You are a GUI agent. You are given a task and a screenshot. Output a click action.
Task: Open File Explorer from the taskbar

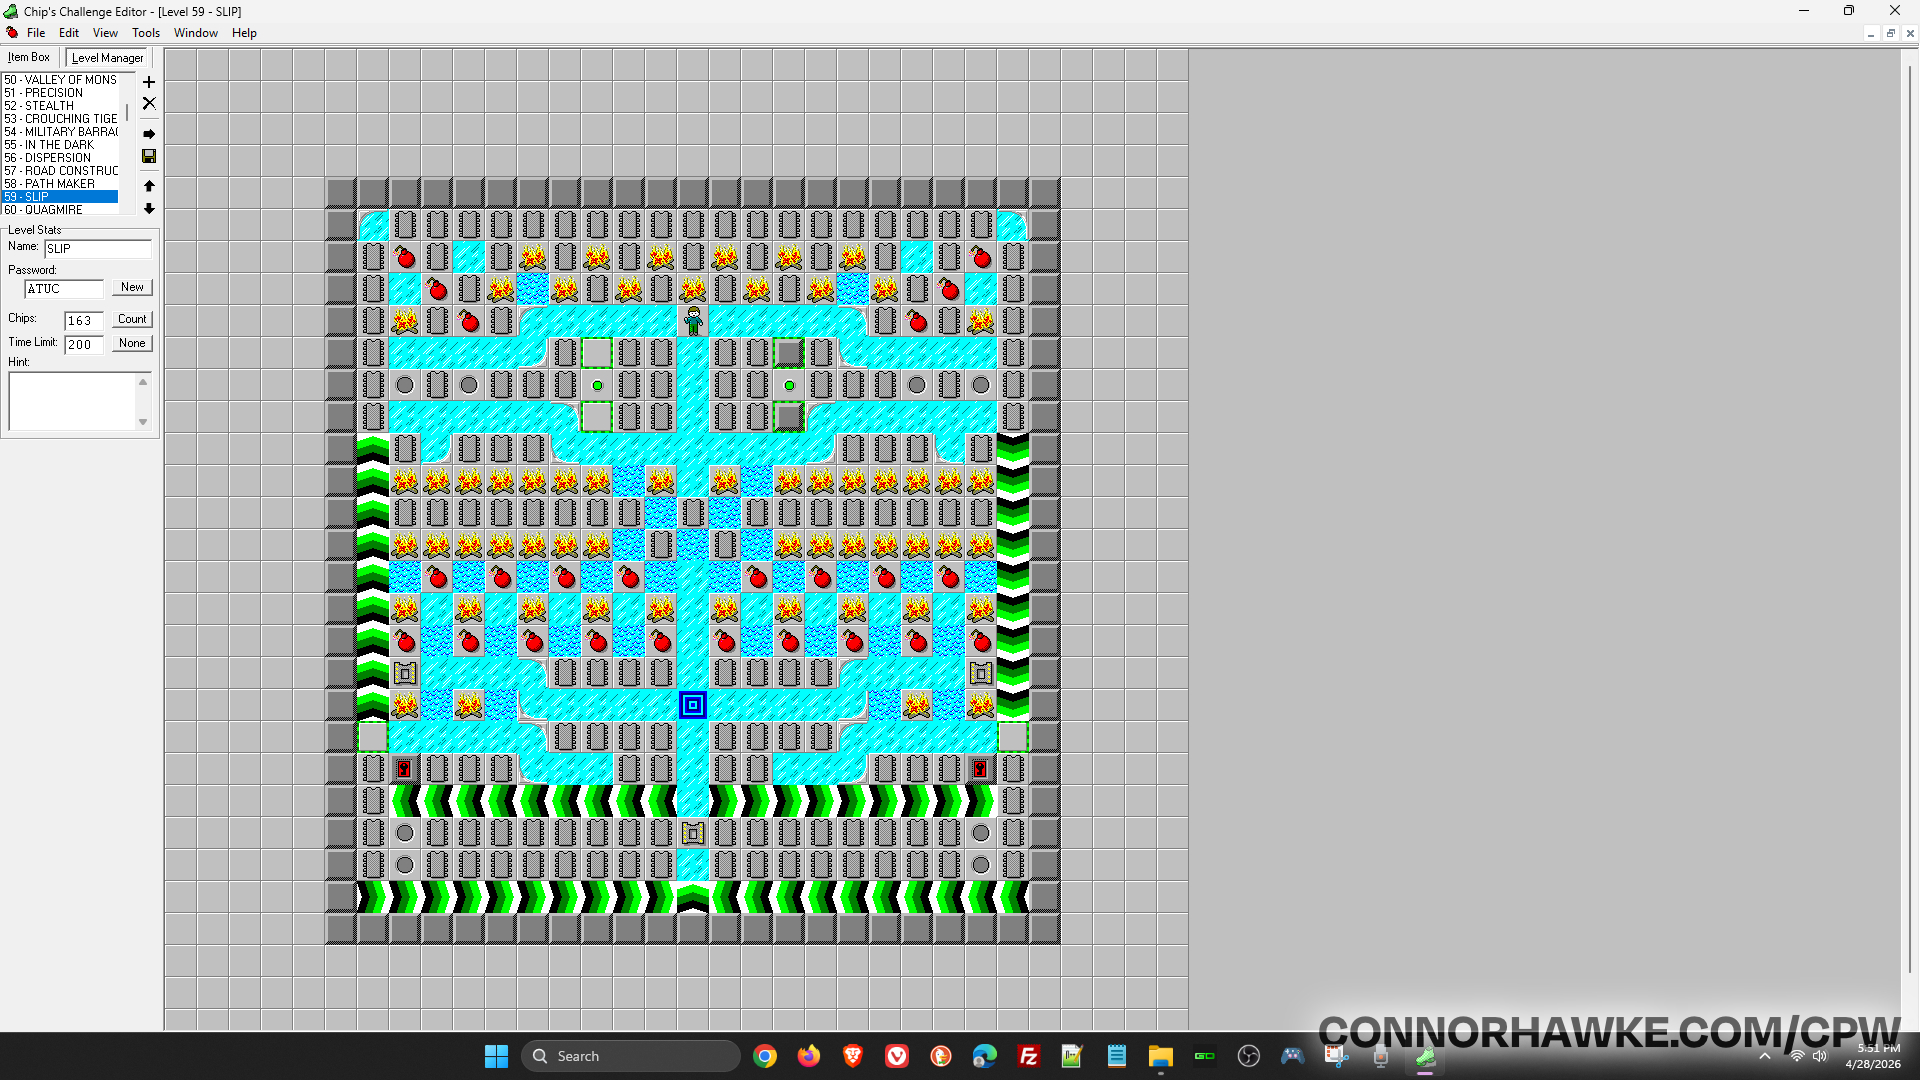pos(1160,1056)
